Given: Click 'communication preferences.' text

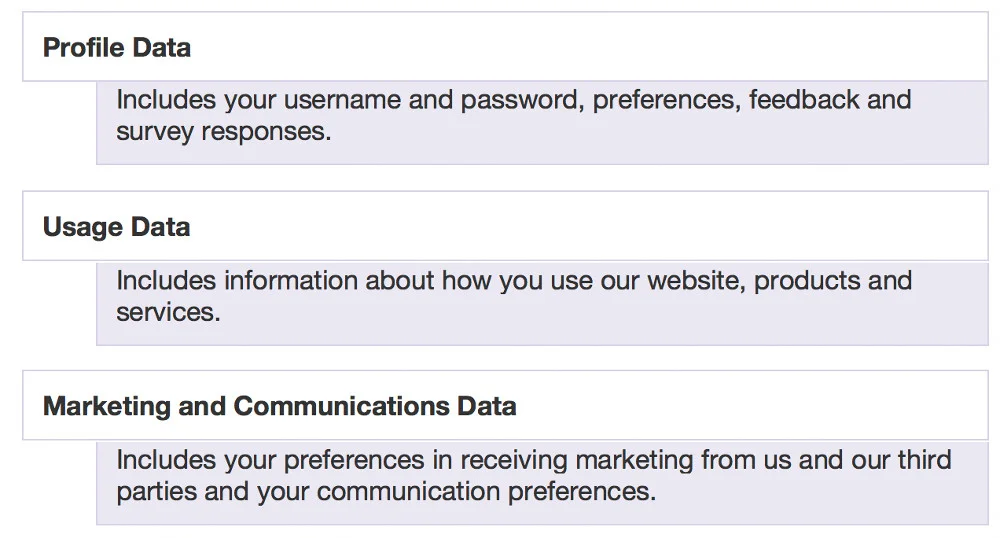Looking at the screenshot, I should coord(487,491).
